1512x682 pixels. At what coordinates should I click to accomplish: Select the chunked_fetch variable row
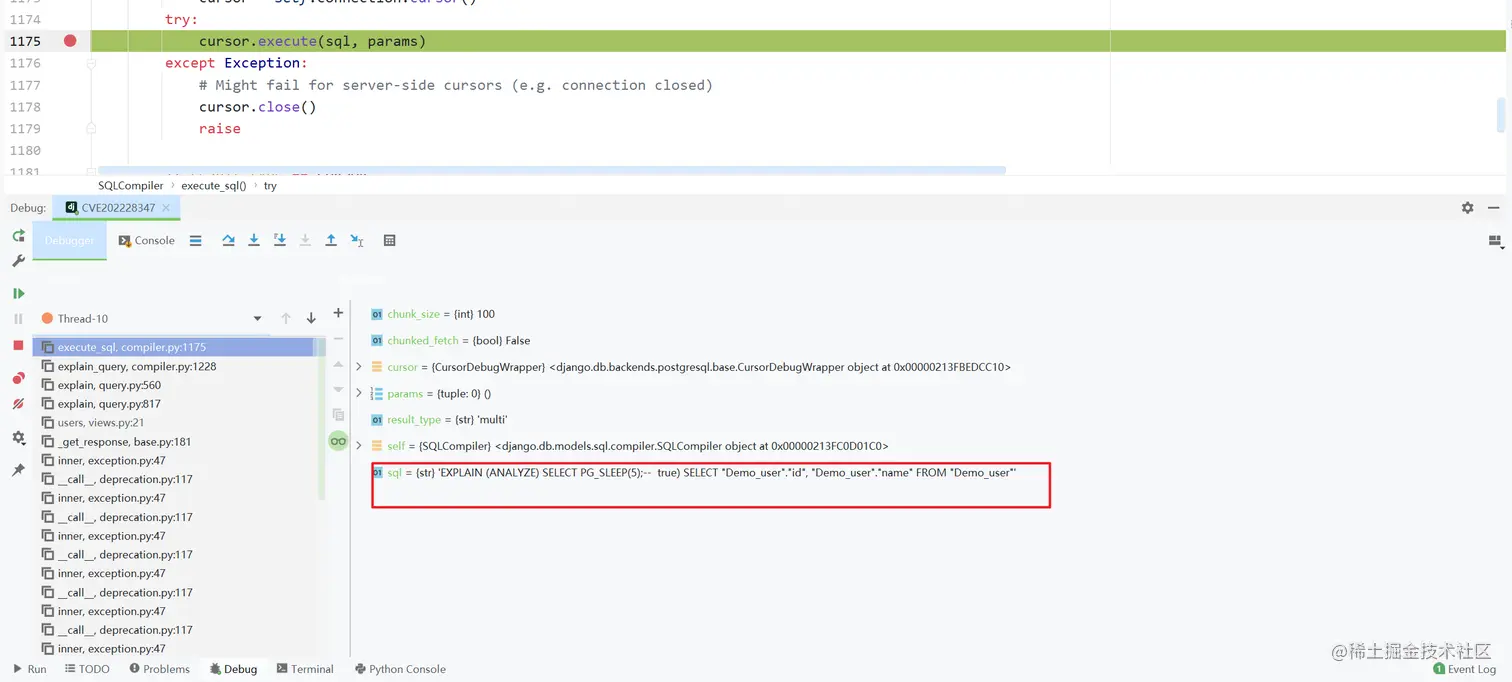pyautogui.click(x=451, y=341)
